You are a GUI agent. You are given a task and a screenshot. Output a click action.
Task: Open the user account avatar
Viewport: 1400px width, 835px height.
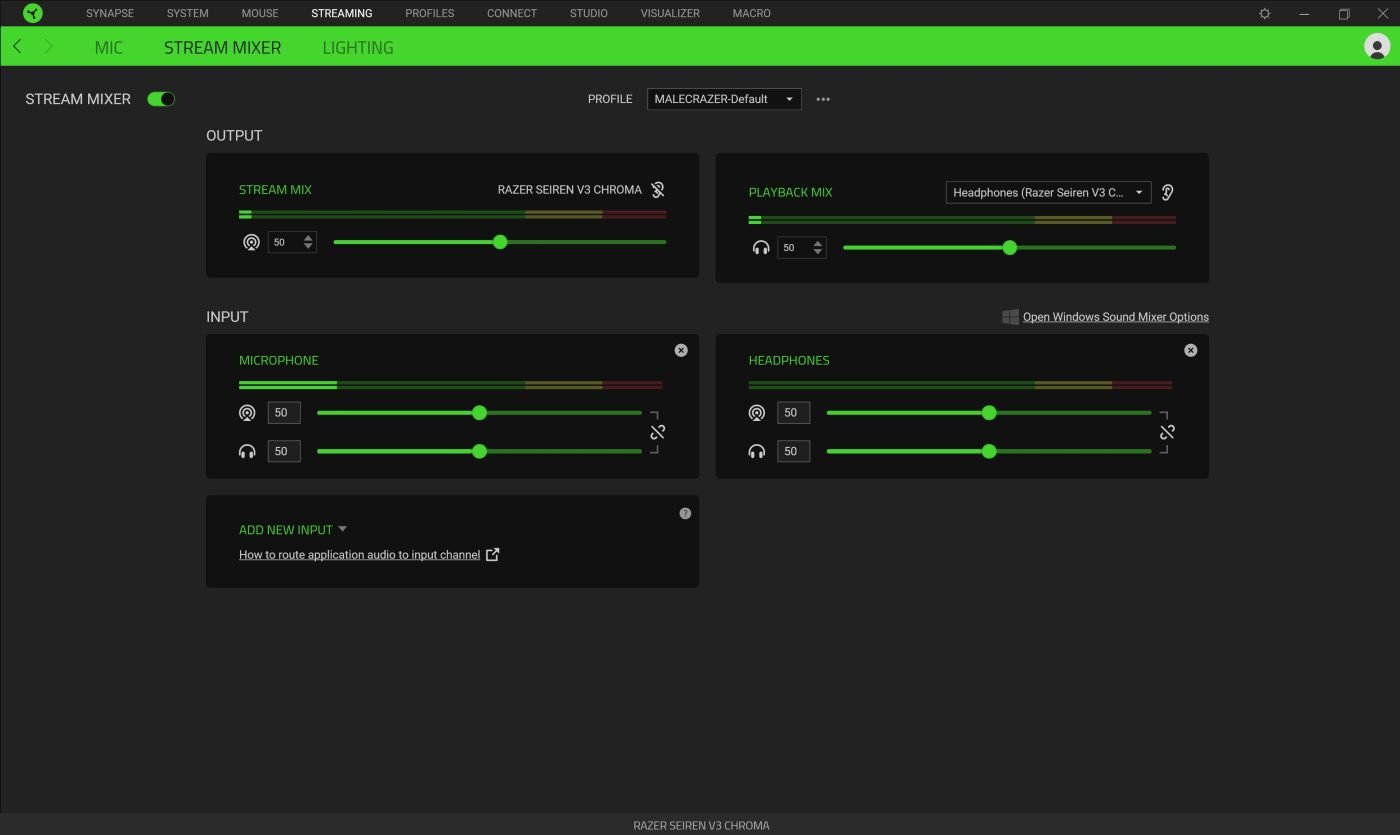[1377, 46]
